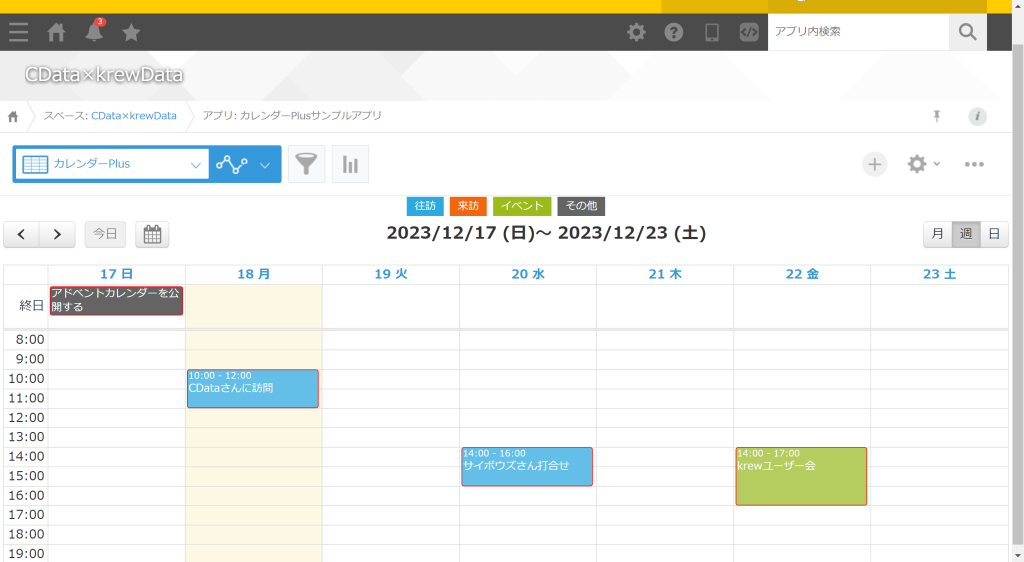Go to the next week arrow

tap(57, 234)
